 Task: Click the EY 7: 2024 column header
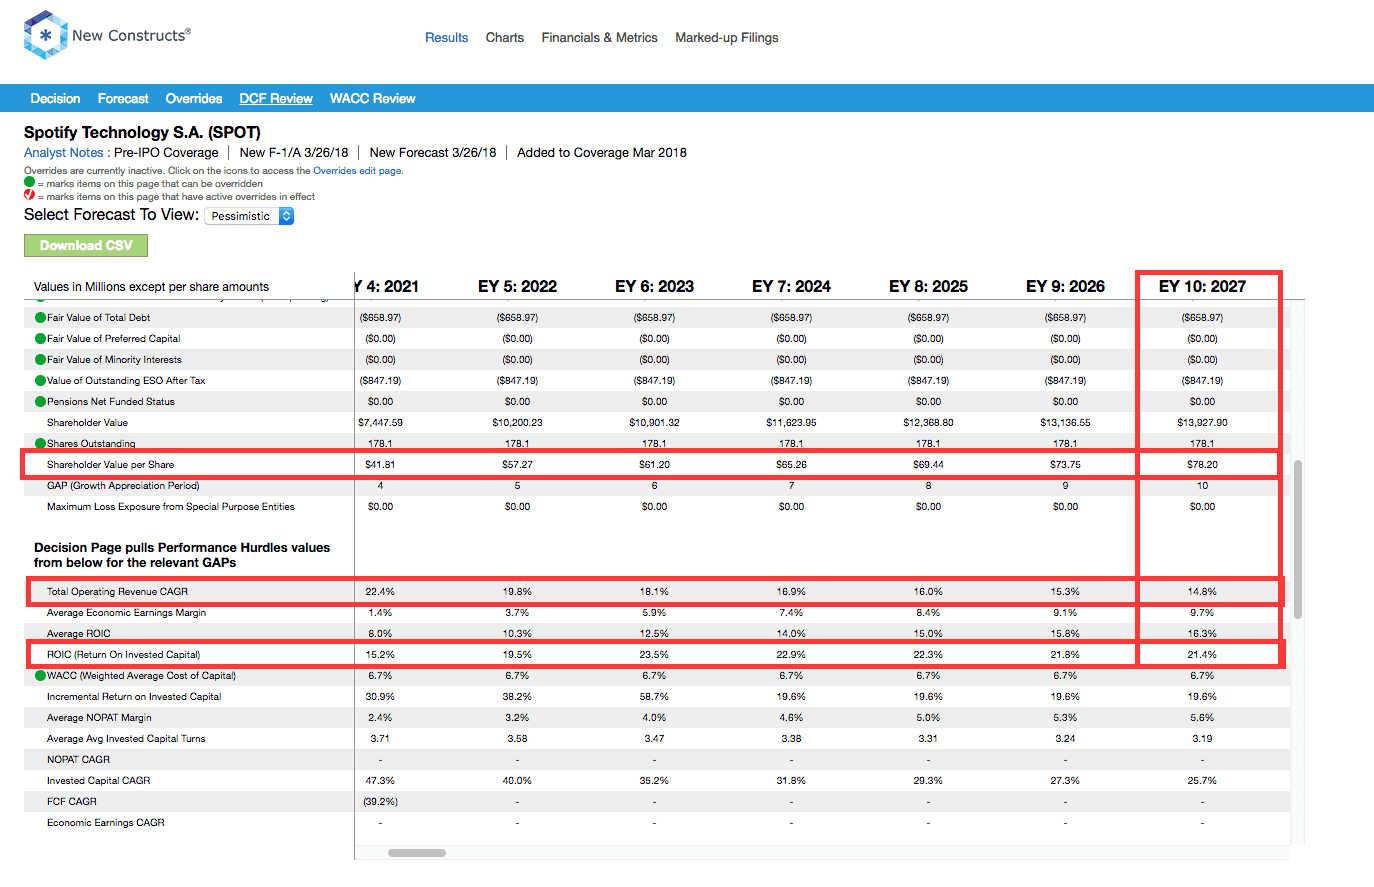[791, 286]
